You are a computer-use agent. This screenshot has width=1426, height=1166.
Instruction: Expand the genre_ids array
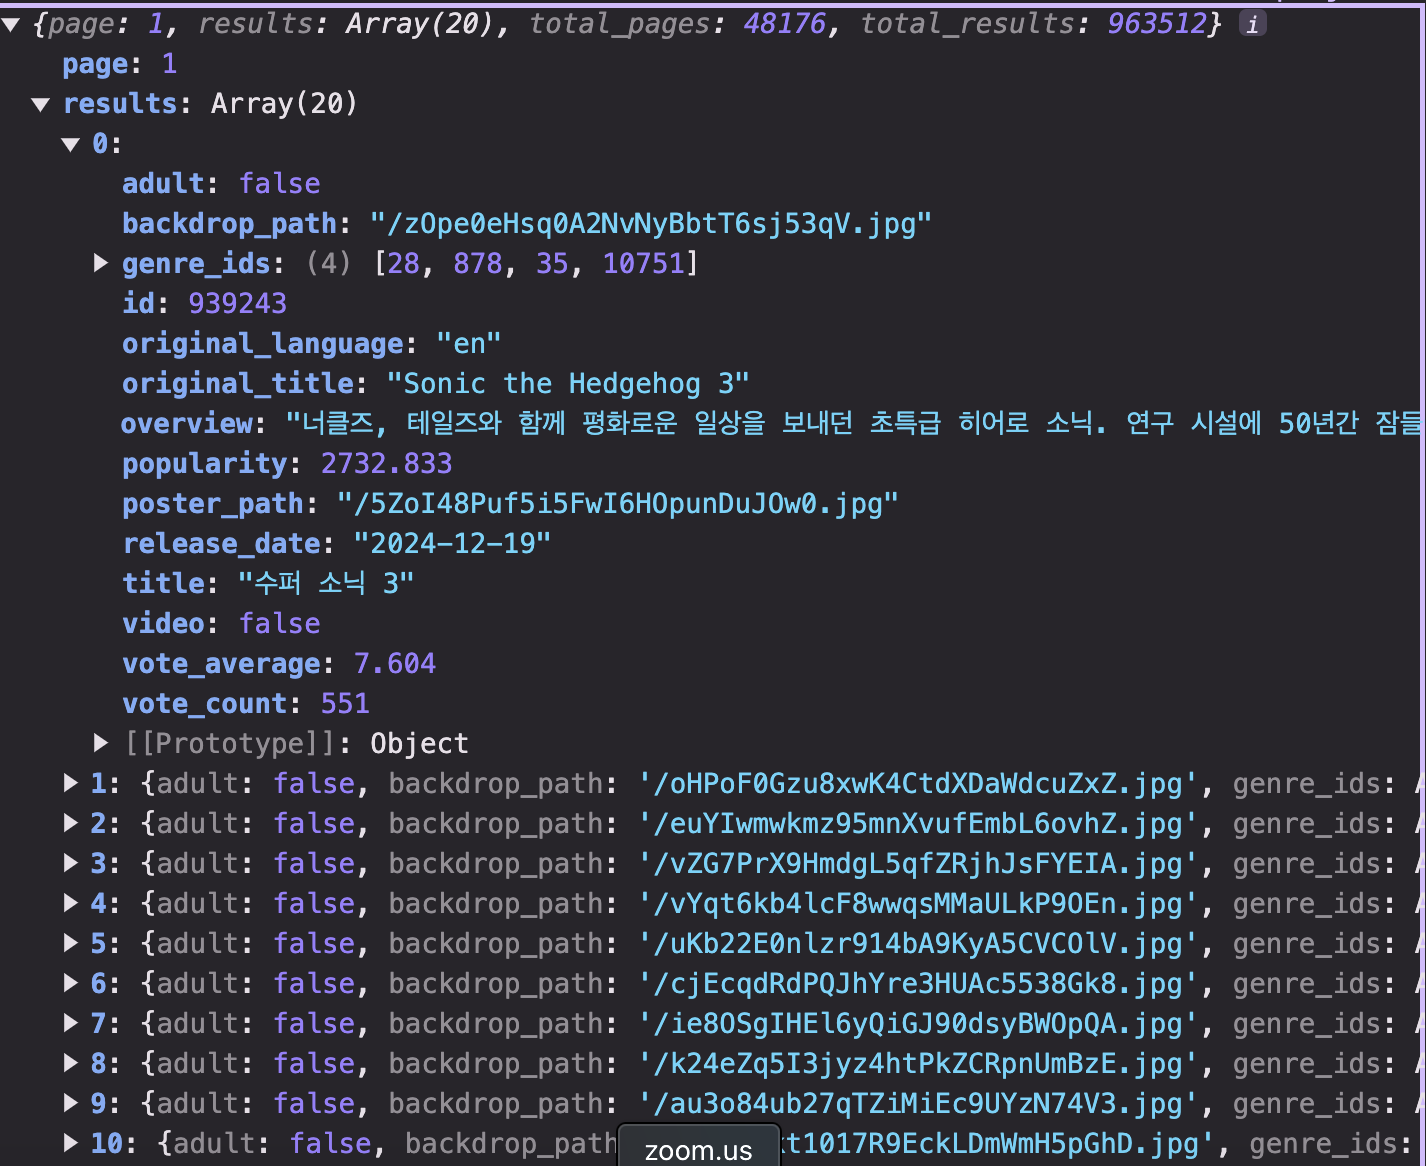101,263
